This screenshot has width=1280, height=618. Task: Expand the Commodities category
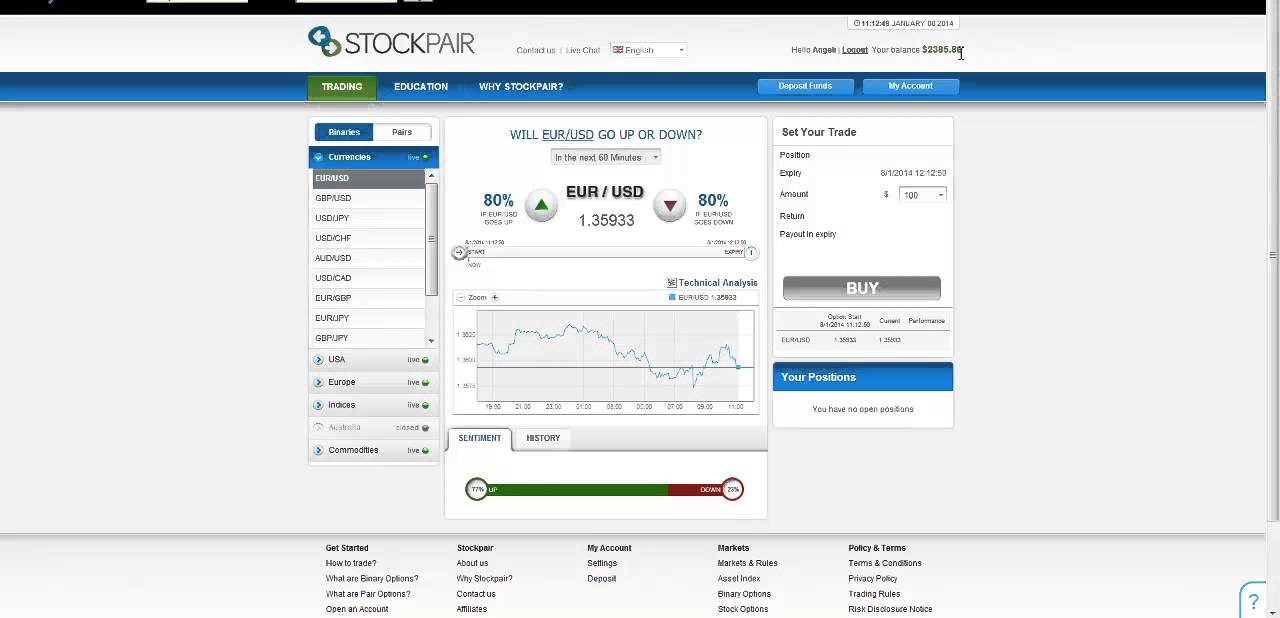374,450
